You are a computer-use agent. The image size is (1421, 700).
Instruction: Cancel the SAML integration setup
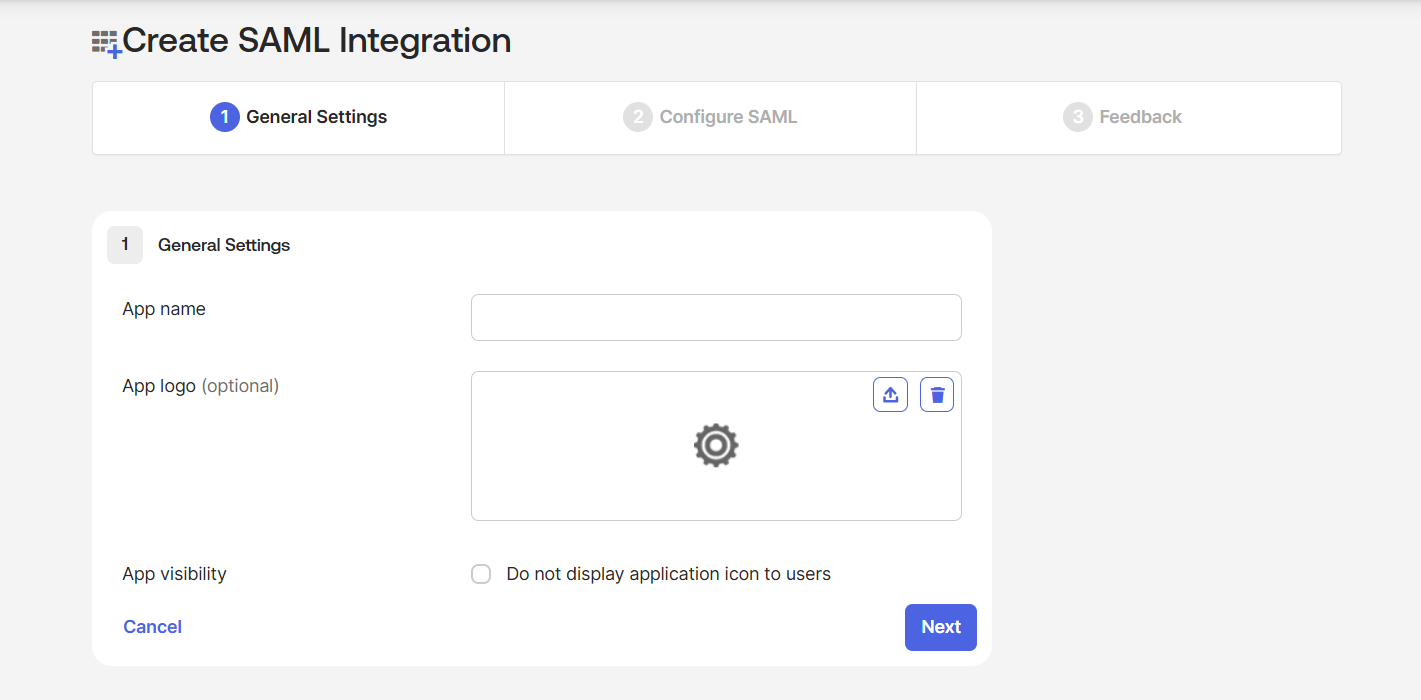(152, 627)
